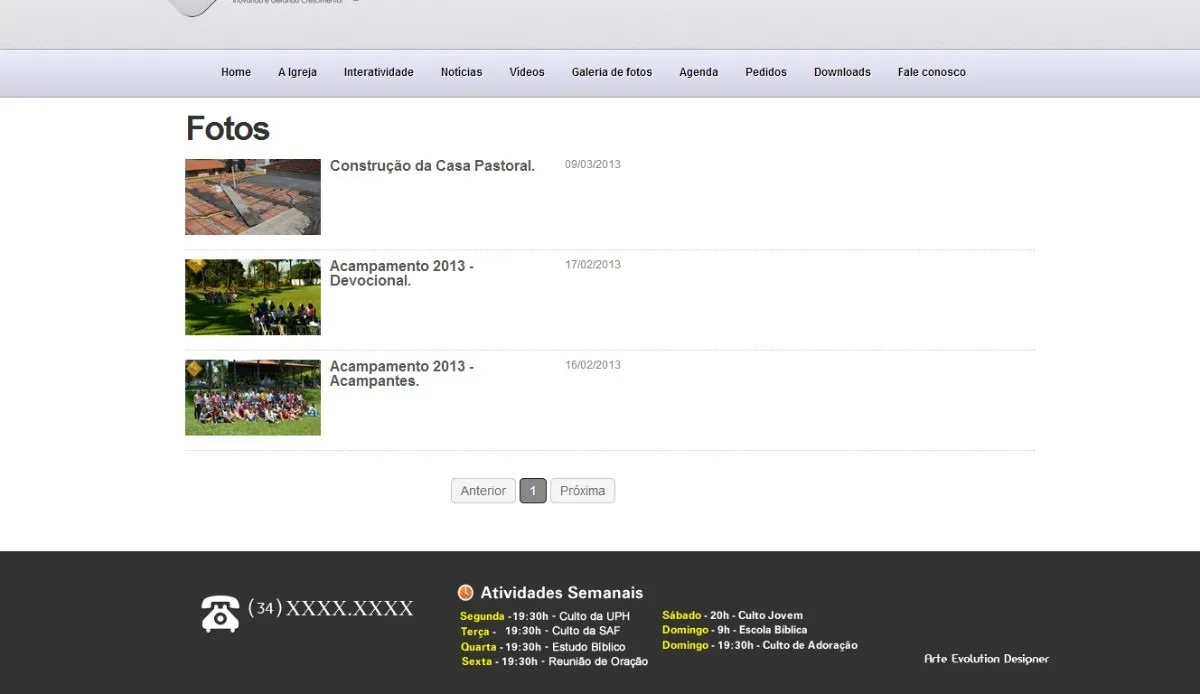Screen dimensions: 1200x694
Task: Select page 1 in the pagination
Action: coord(533,491)
